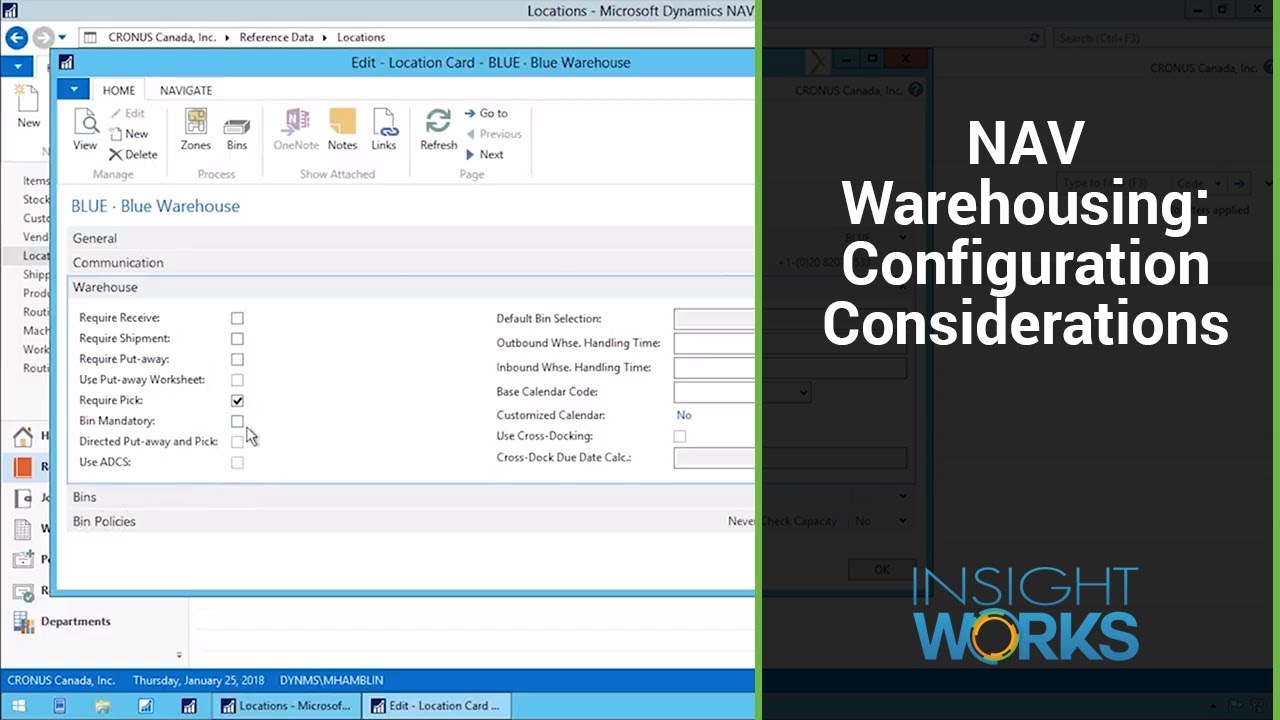Switch to Locations window in taskbar

click(286, 706)
